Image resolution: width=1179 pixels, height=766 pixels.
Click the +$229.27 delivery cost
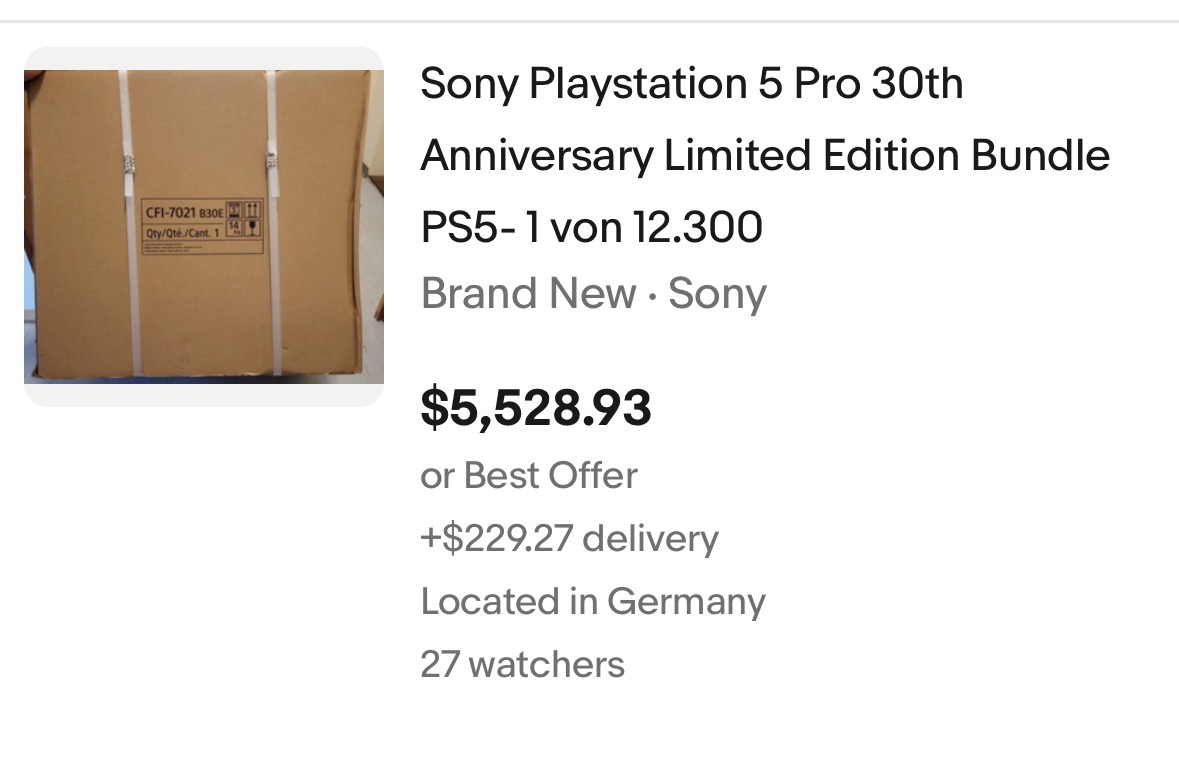tap(569, 539)
